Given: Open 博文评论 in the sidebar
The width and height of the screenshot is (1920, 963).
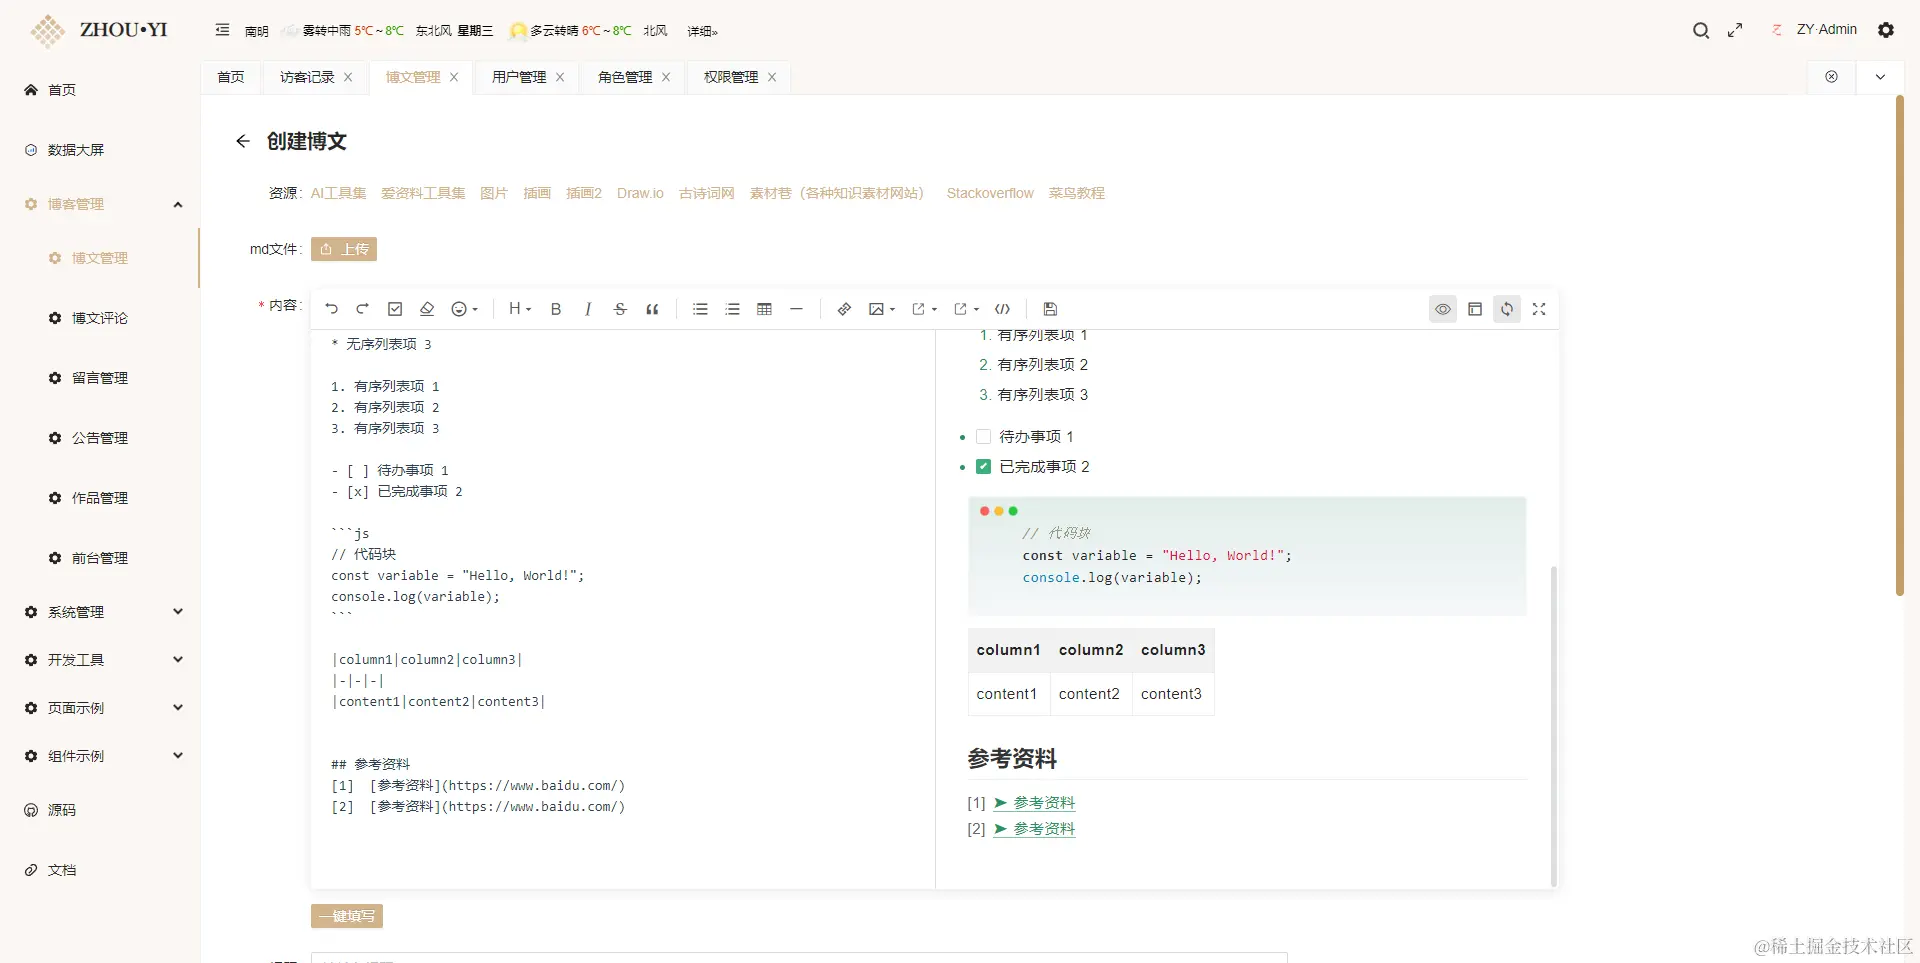Looking at the screenshot, I should pos(100,318).
